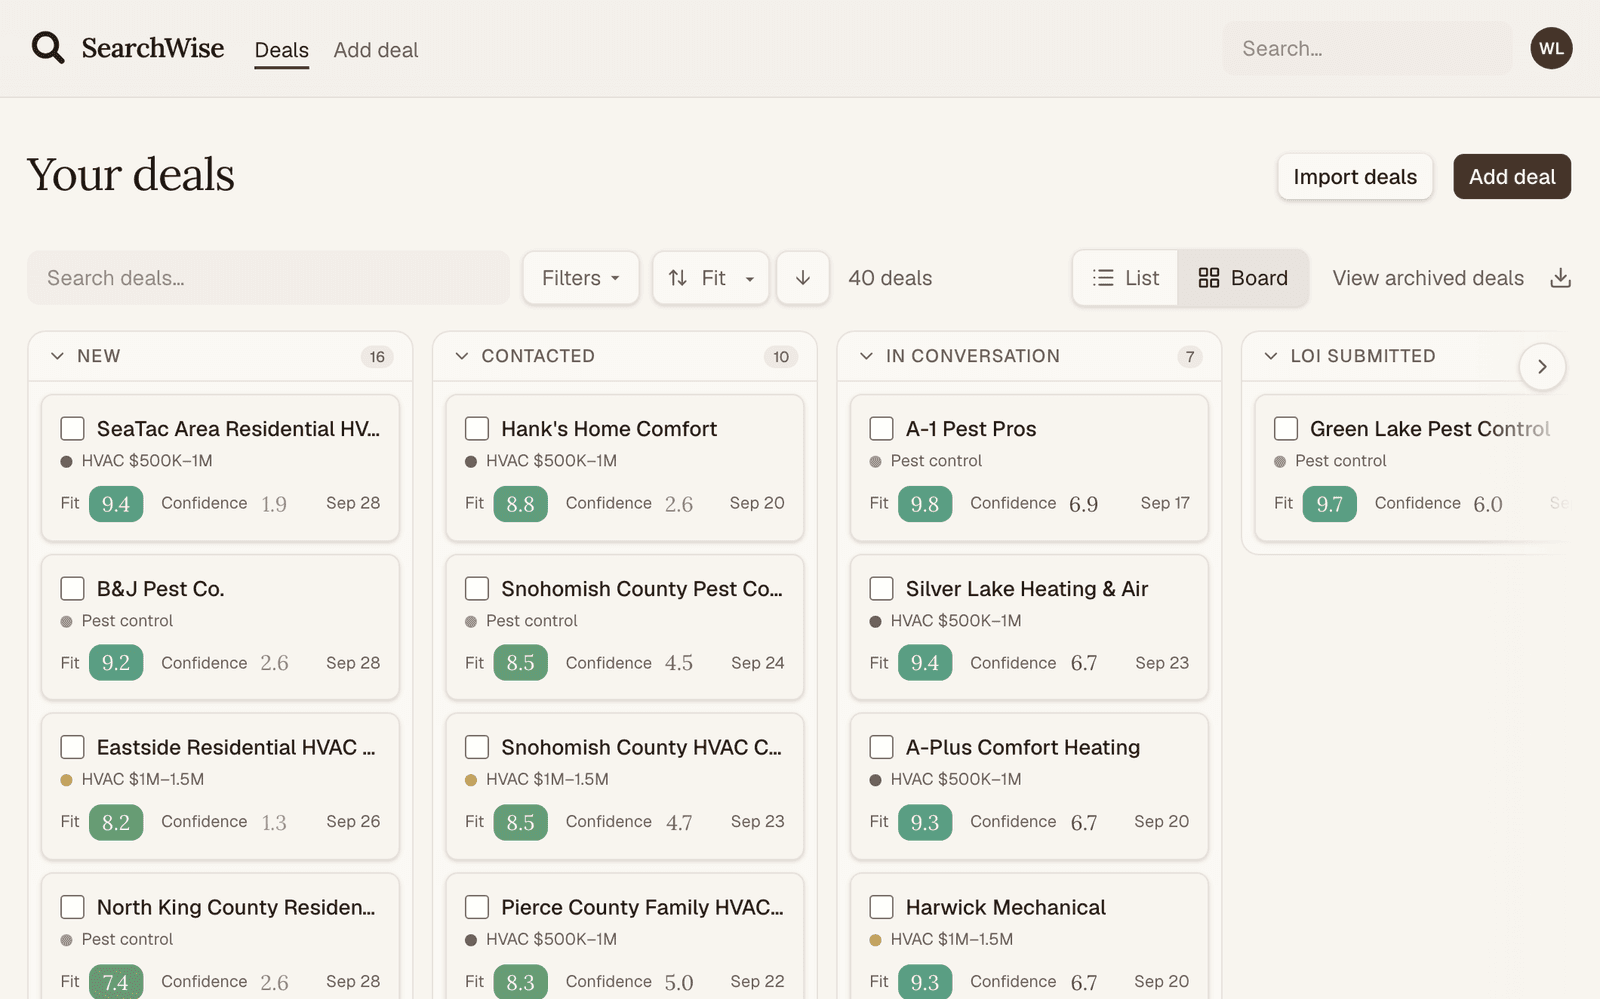Screen dimensions: 1600x999
Task: Click the dot beside HVAC $1M–1.5M on Eastside card
Action: (x=66, y=780)
